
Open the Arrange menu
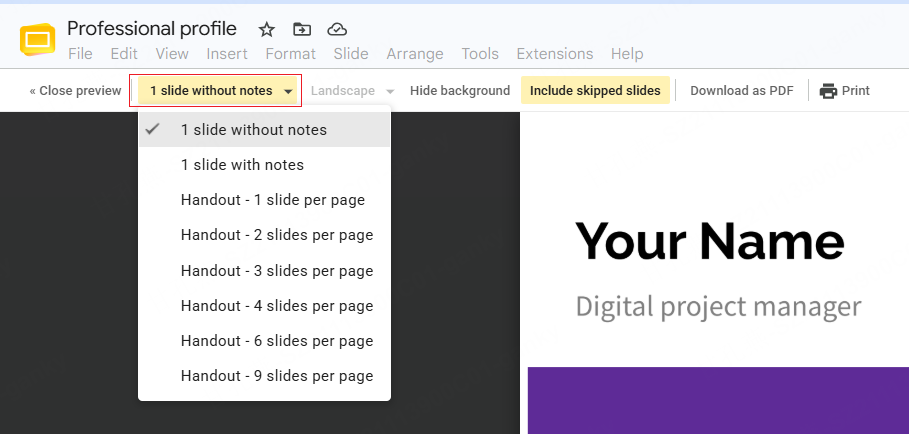[415, 54]
